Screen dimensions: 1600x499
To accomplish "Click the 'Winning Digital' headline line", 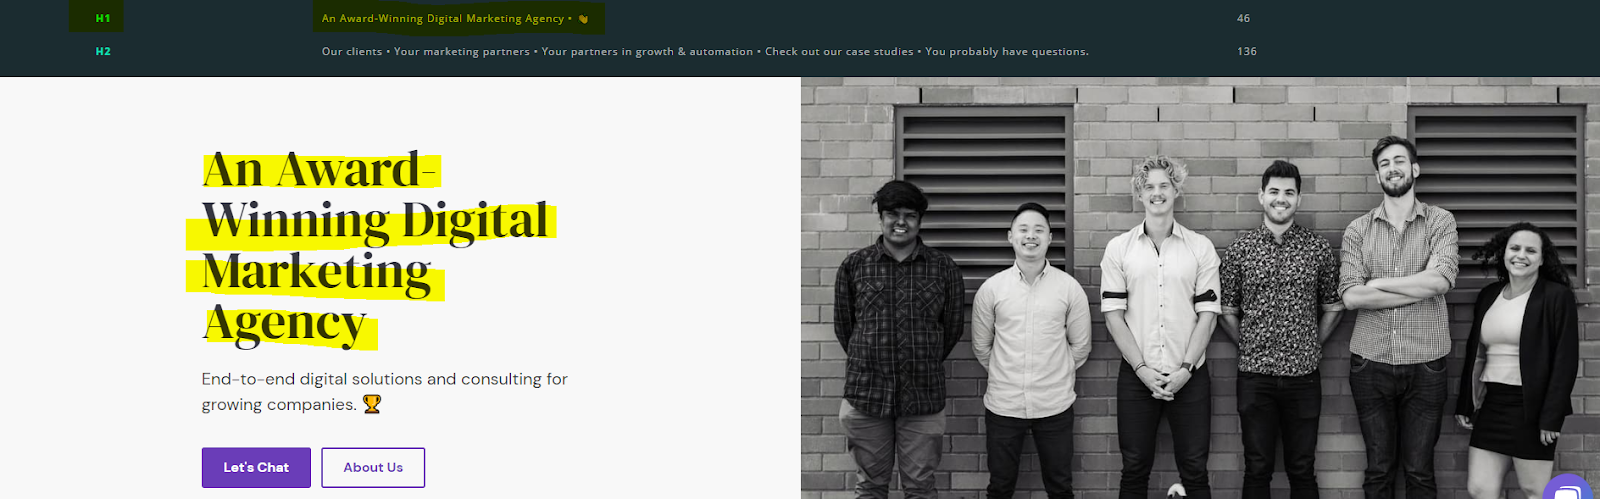I will [x=375, y=221].
